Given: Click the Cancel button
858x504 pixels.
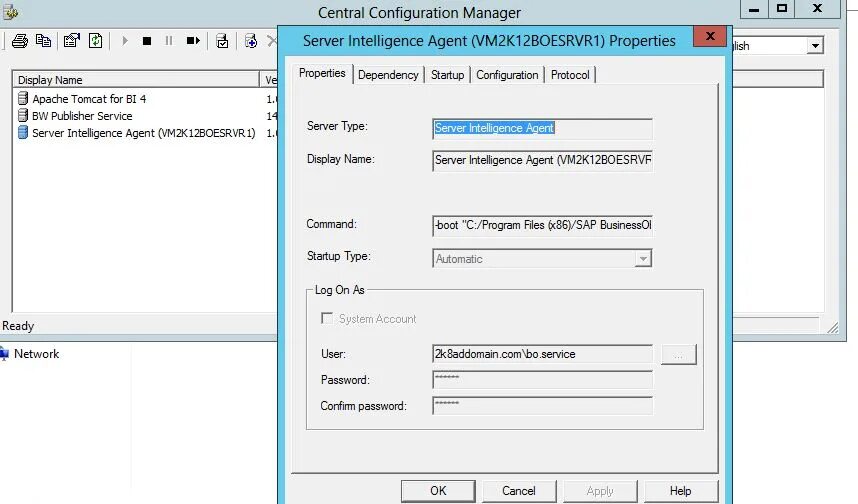Looking at the screenshot, I should click(519, 491).
